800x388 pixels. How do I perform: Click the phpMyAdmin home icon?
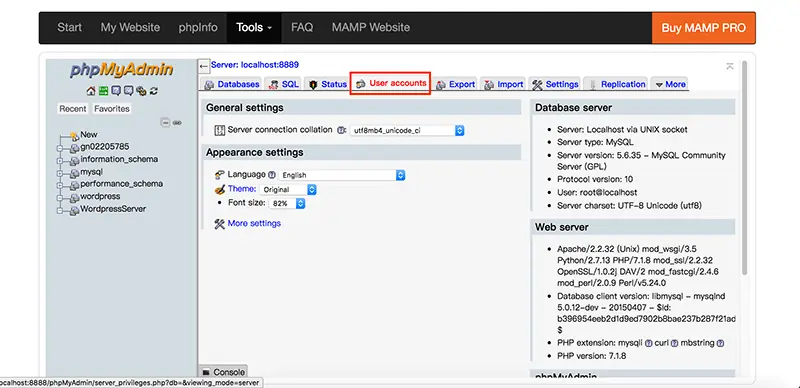(91, 91)
